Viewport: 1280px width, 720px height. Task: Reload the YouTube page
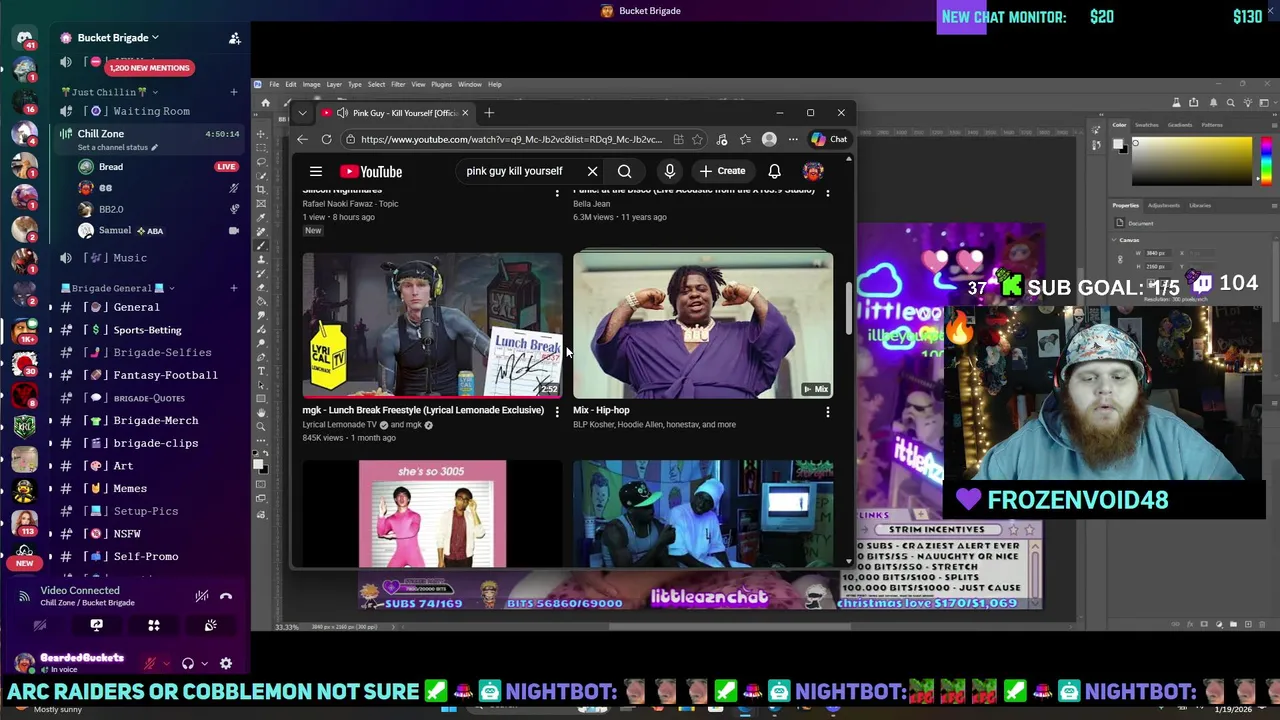pyautogui.click(x=327, y=139)
